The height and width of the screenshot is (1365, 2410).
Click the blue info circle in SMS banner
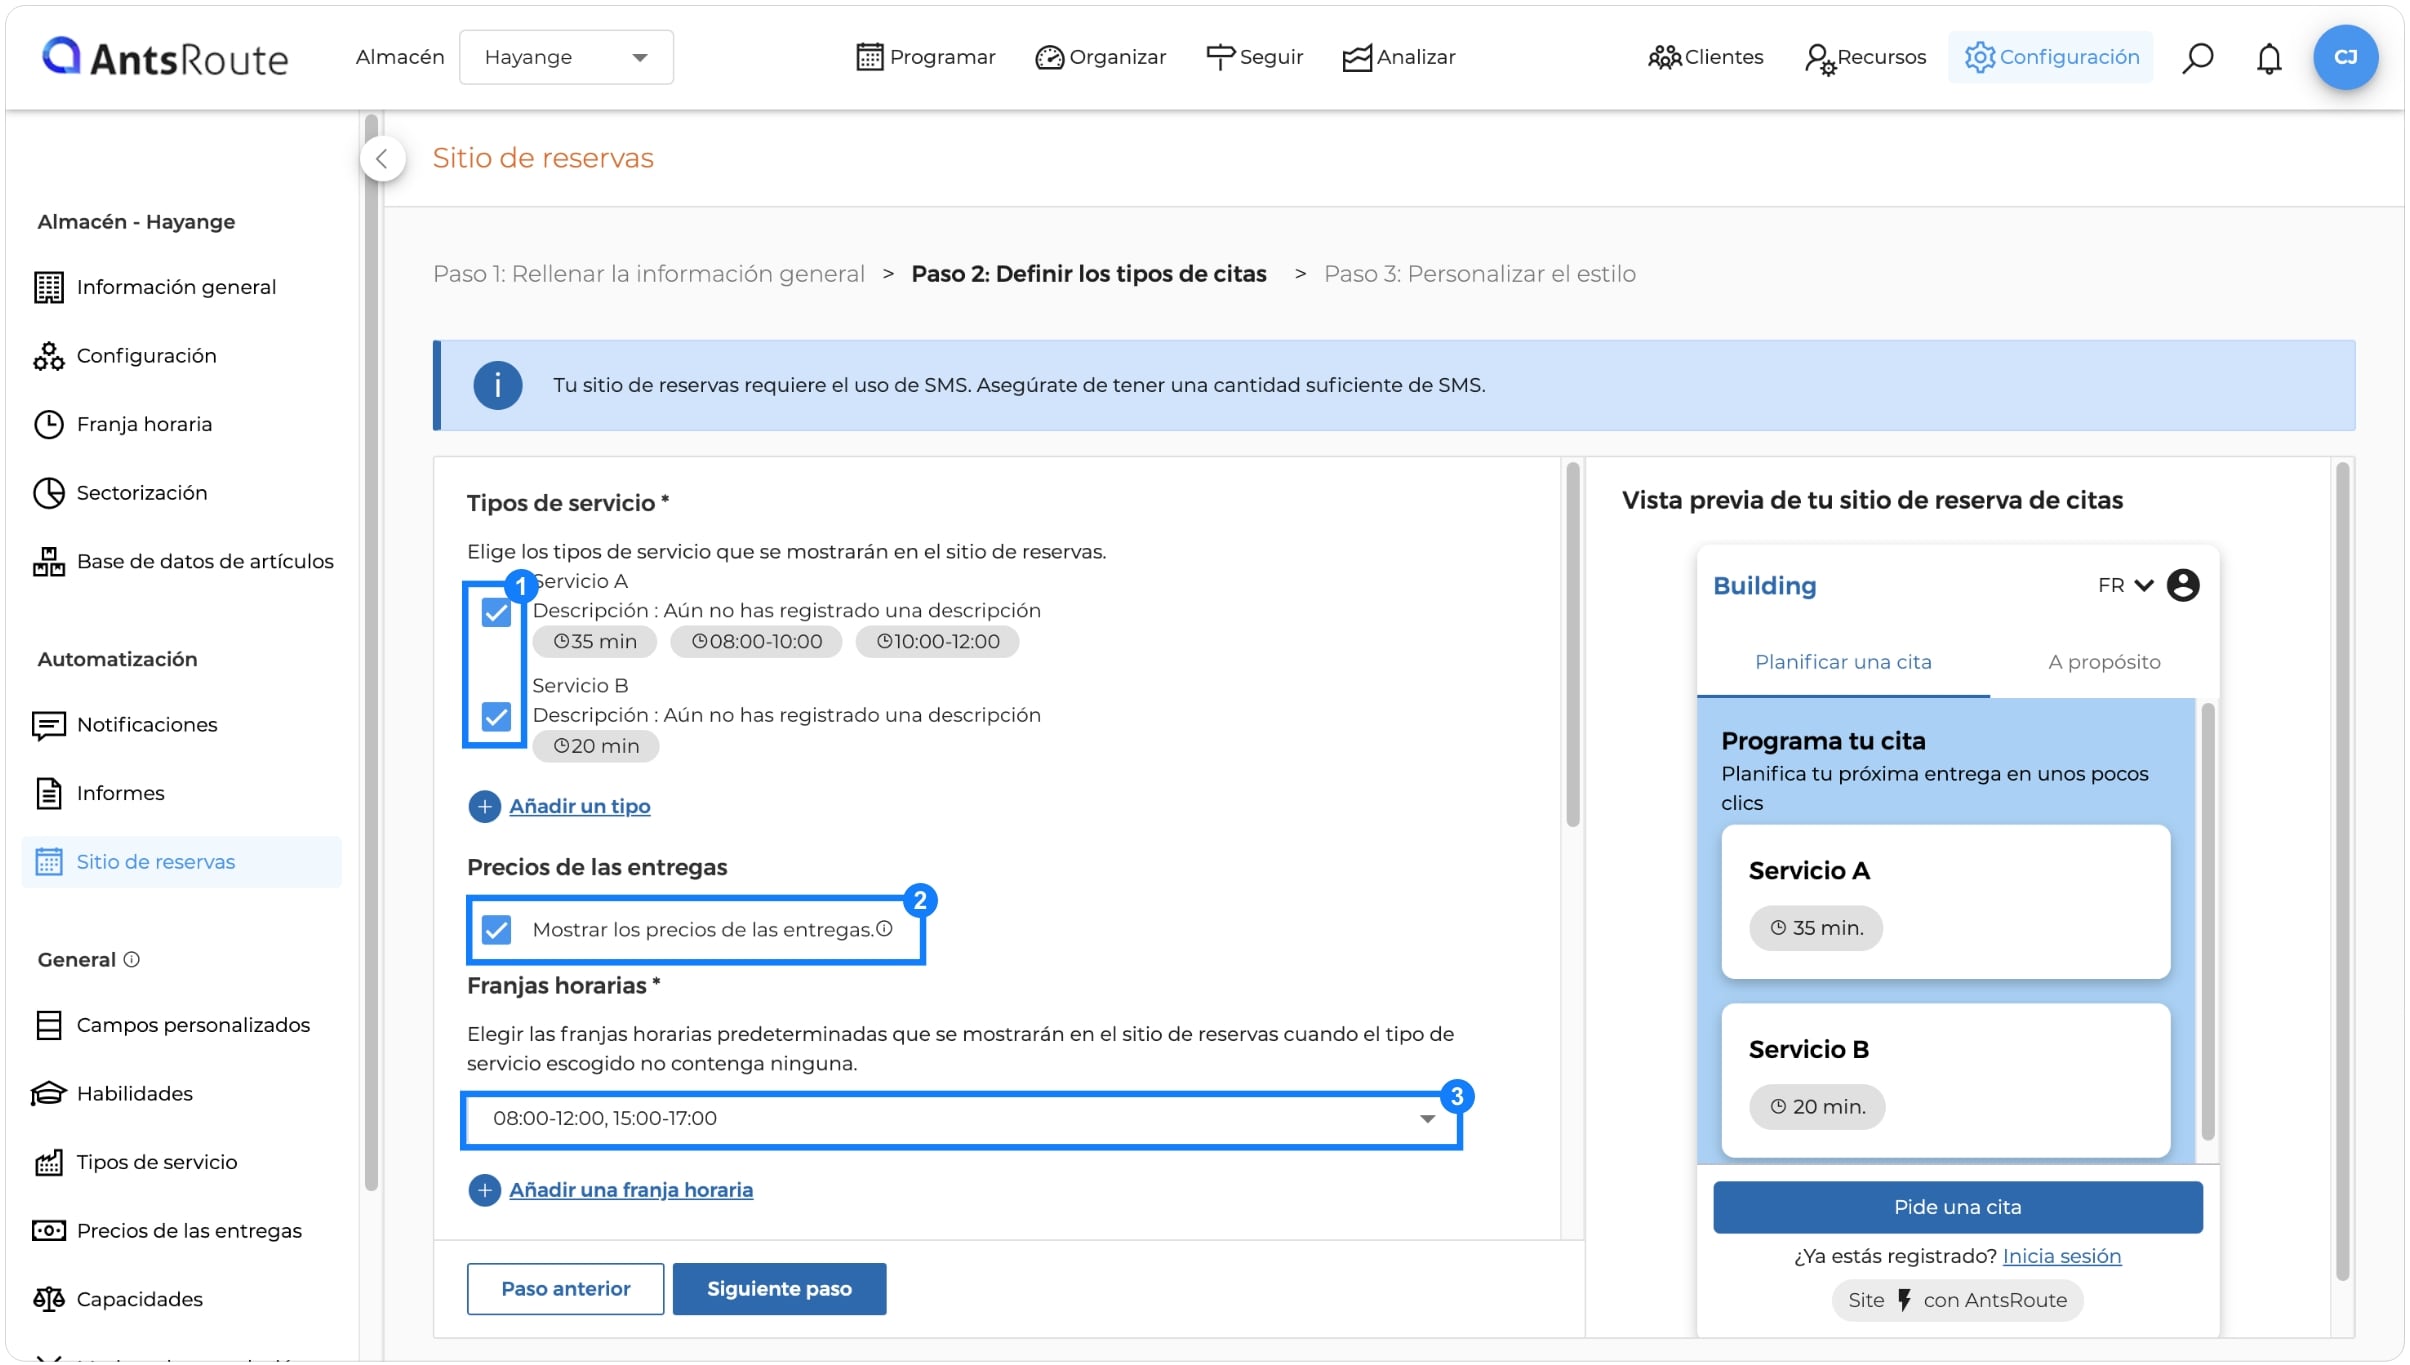pyautogui.click(x=497, y=385)
